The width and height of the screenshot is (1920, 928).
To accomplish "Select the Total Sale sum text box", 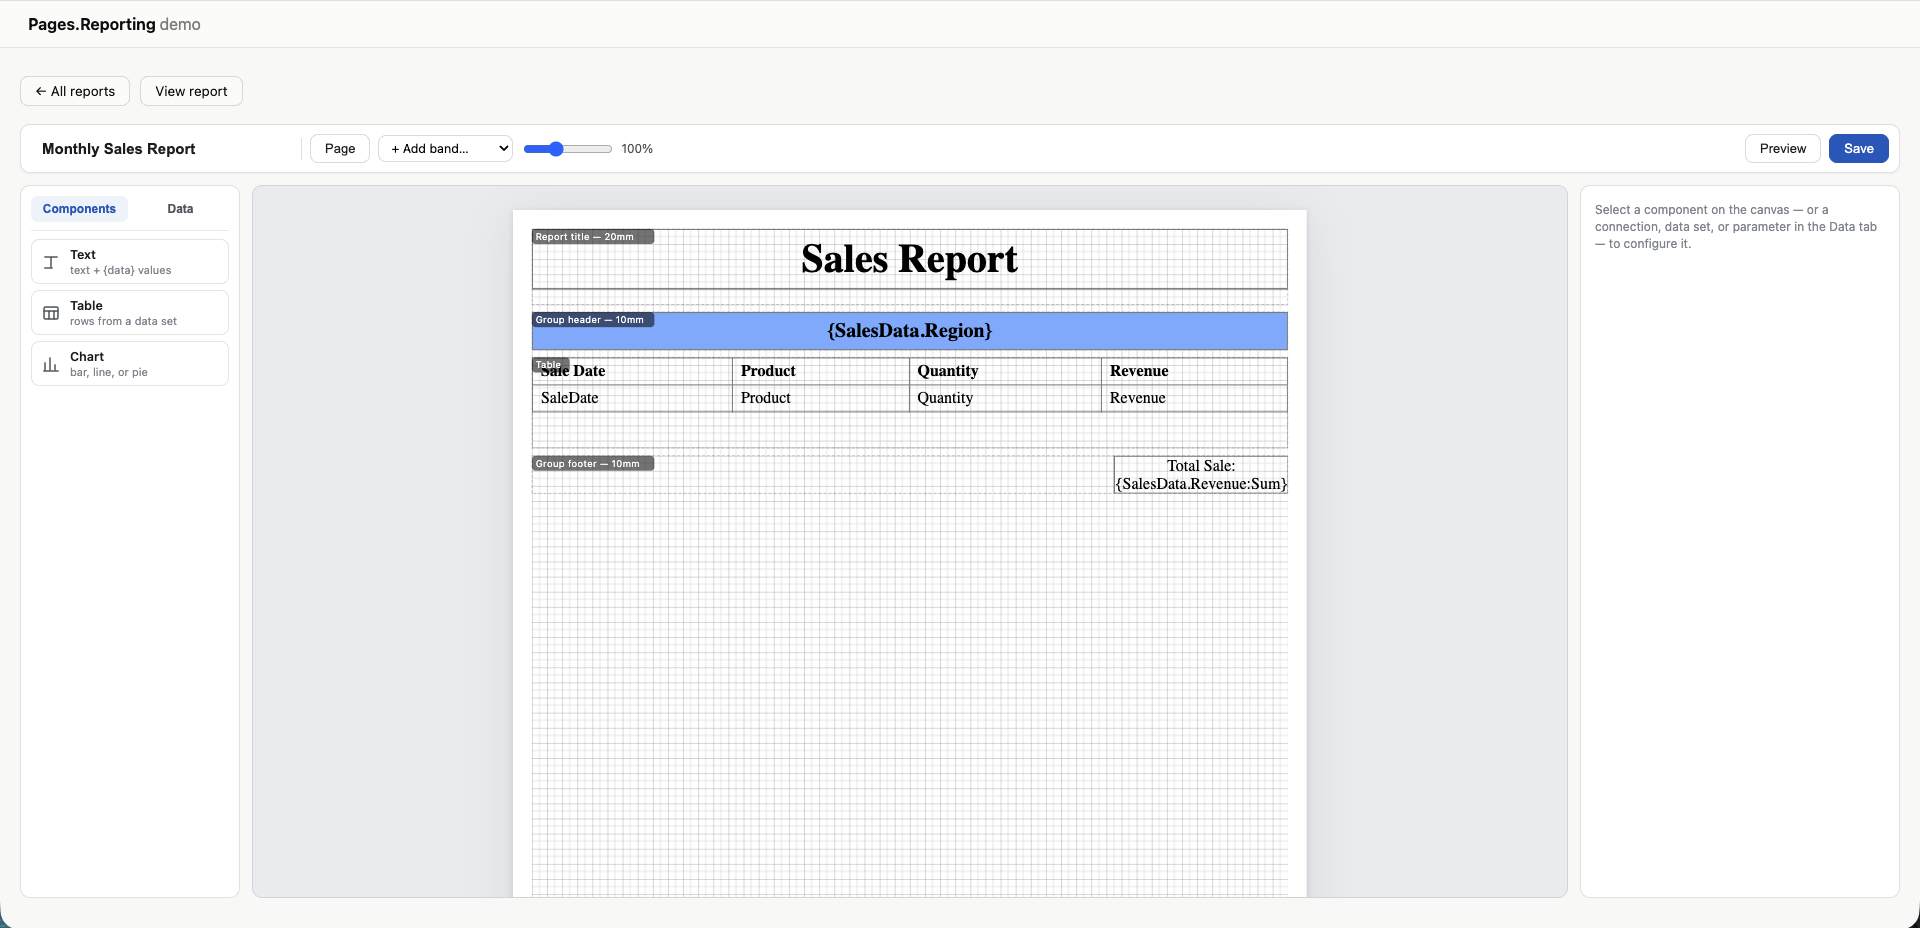I will [x=1201, y=475].
